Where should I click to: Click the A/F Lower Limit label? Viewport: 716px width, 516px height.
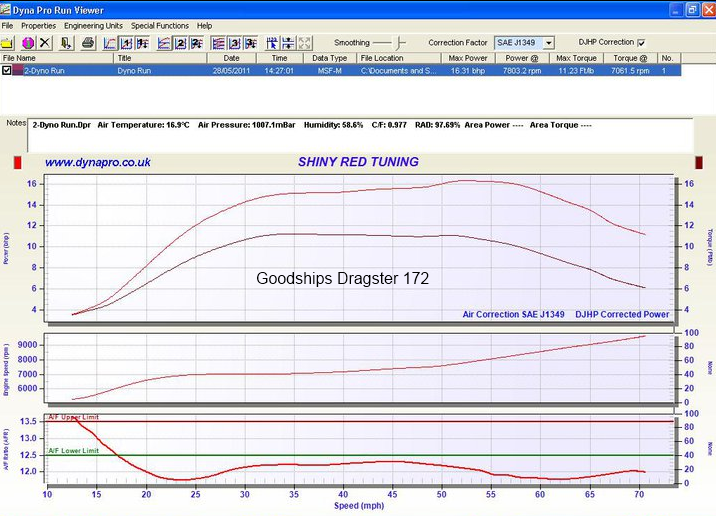(74, 451)
